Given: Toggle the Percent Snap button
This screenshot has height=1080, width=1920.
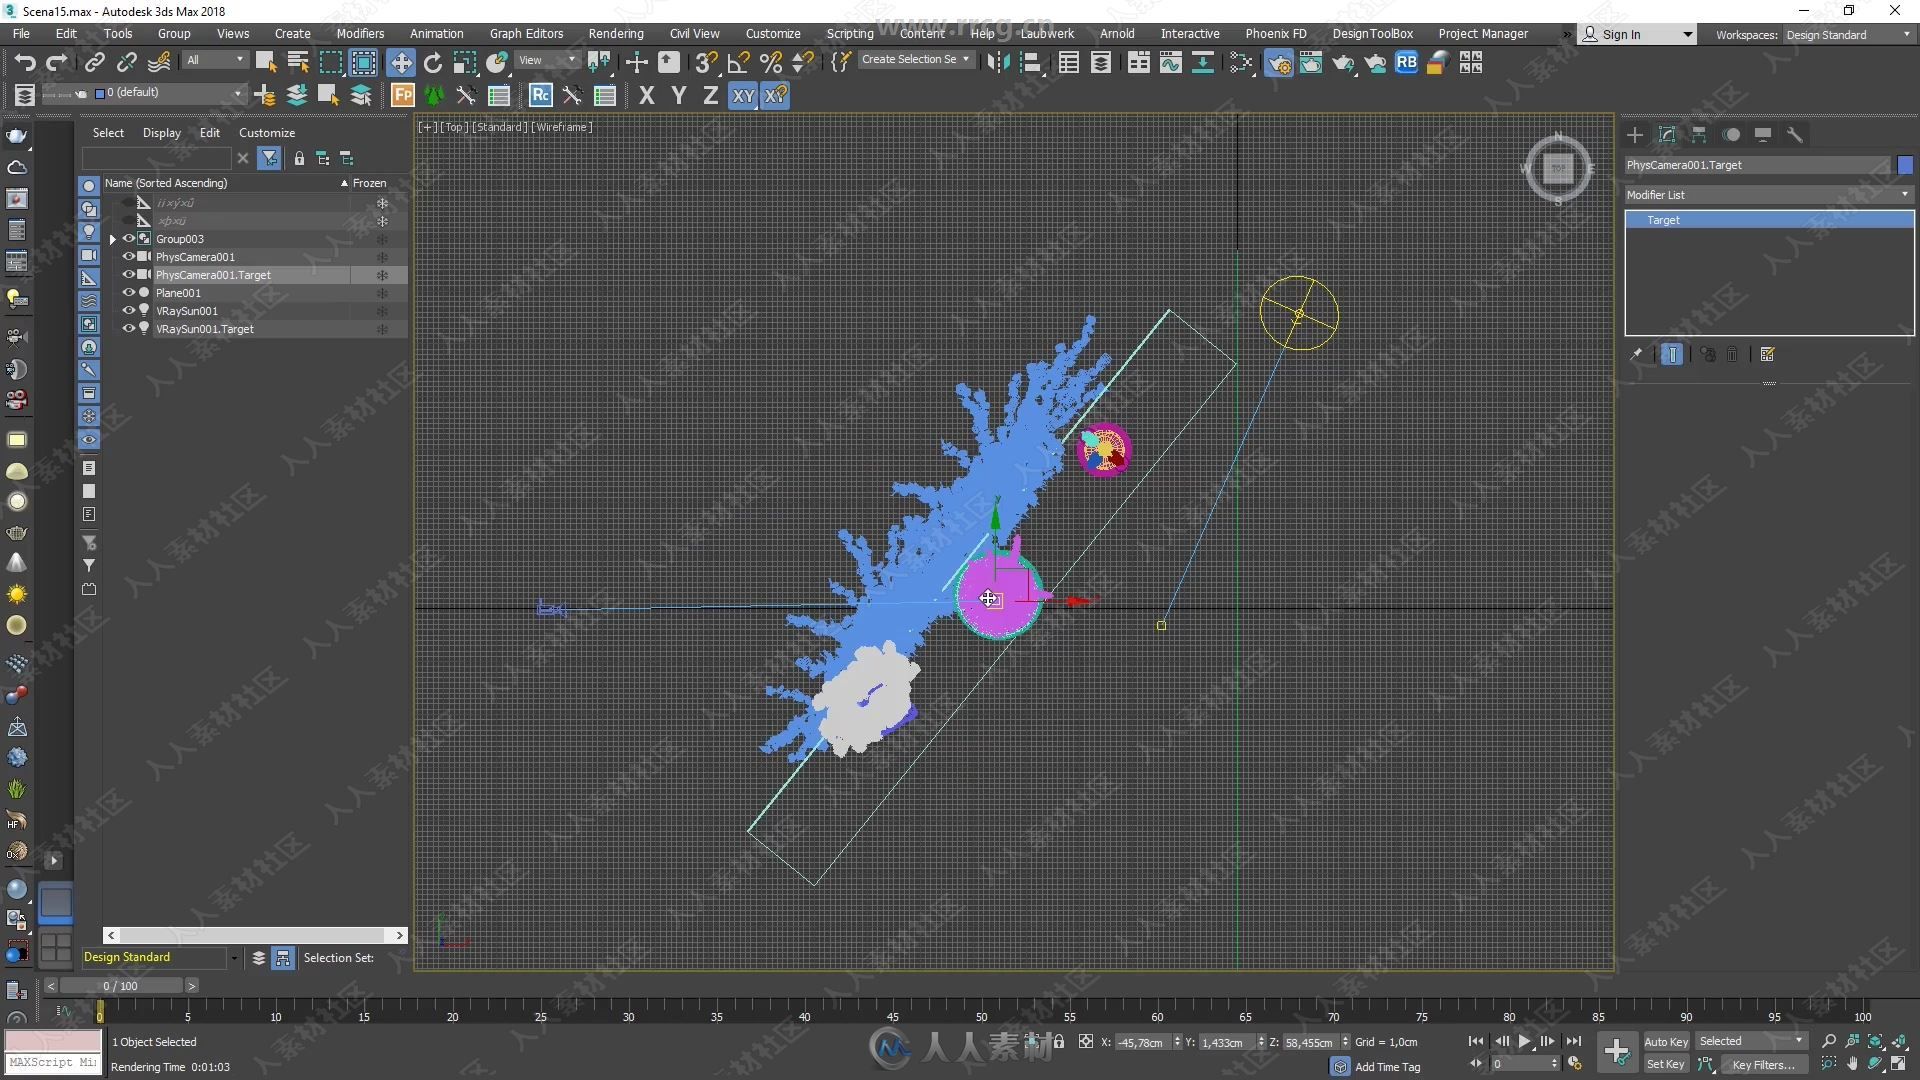Looking at the screenshot, I should pos(770,62).
